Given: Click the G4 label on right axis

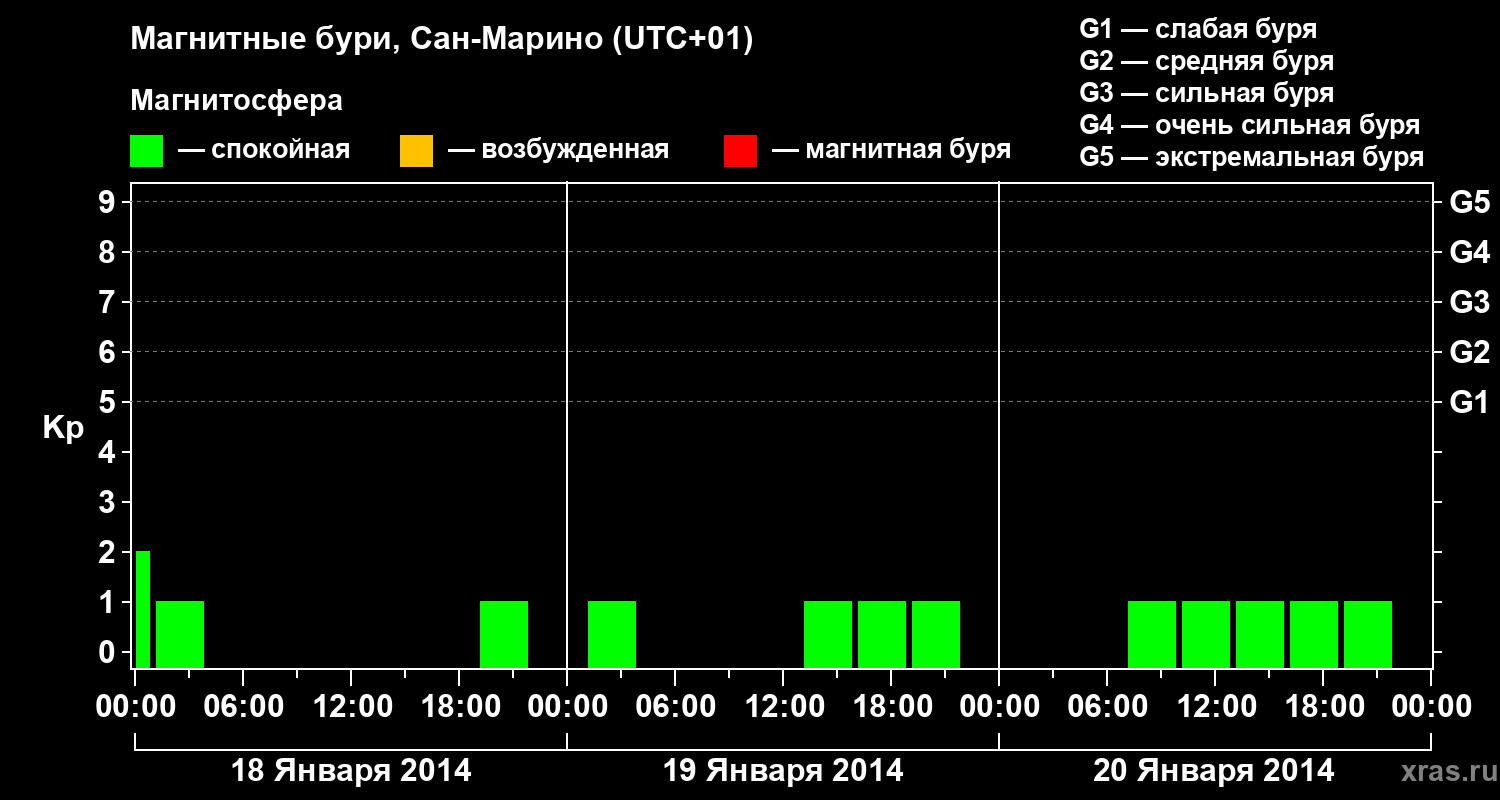Looking at the screenshot, I should point(1469,253).
